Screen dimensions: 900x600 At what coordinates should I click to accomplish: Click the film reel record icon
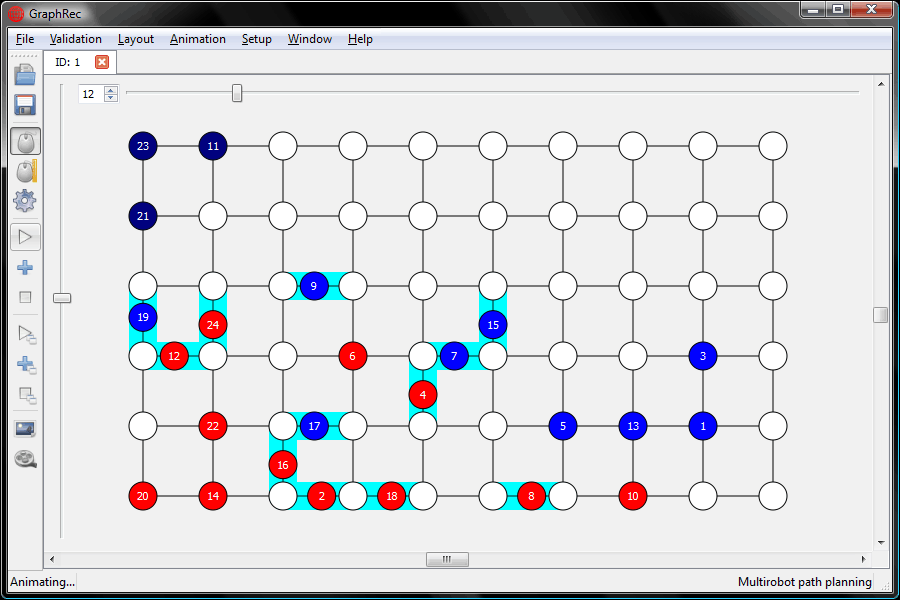[x=25, y=459]
